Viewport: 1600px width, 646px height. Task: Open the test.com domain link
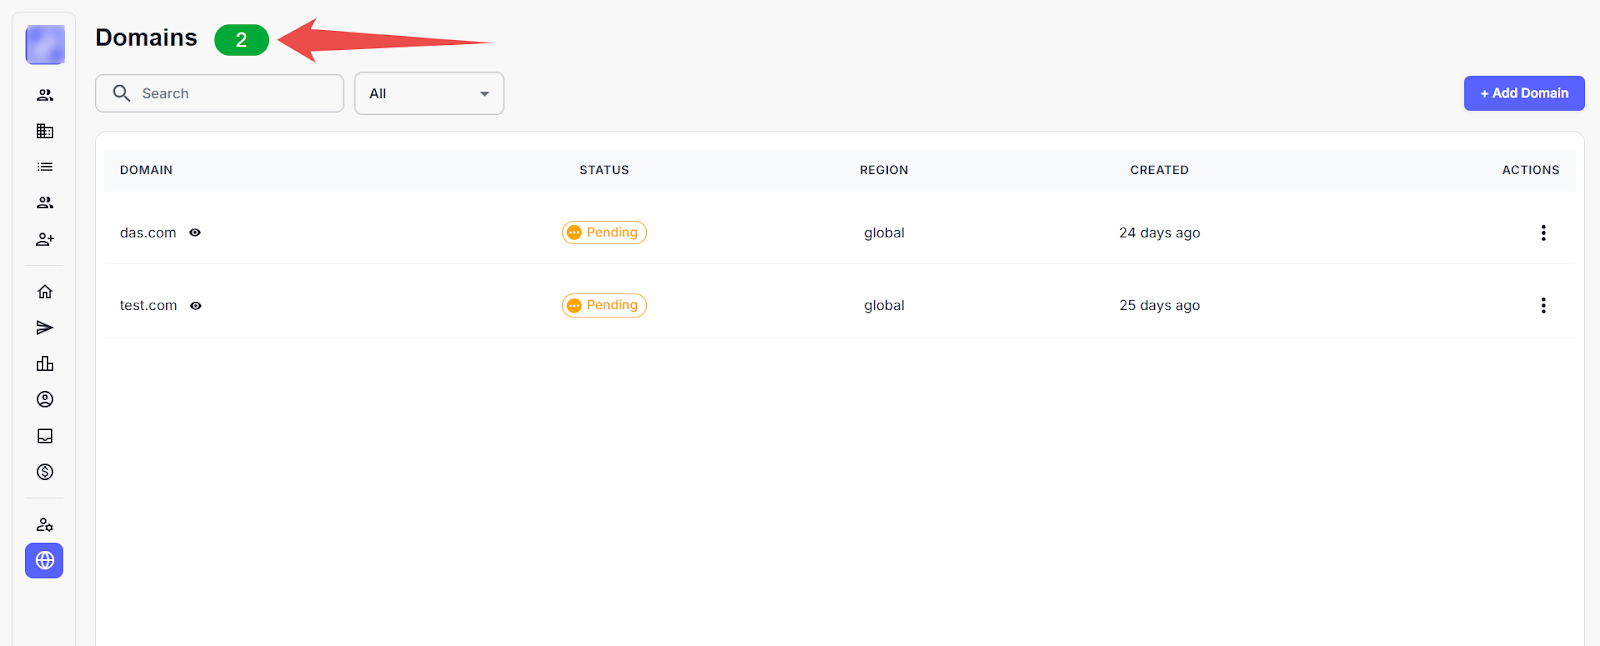(148, 306)
